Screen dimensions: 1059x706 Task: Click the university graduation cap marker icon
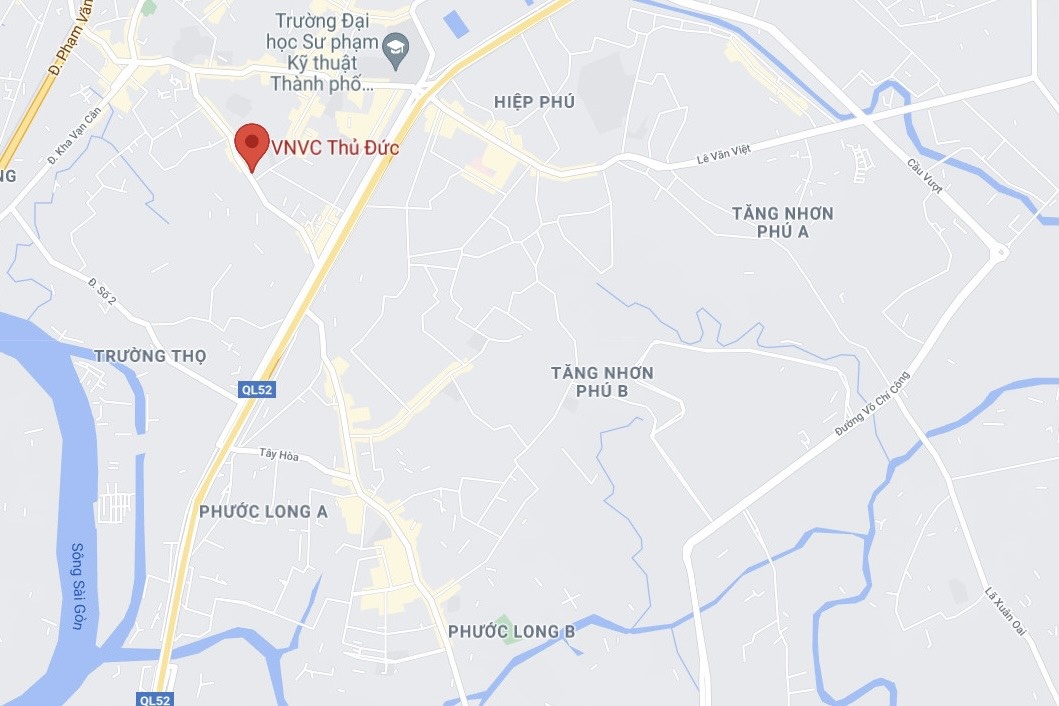(396, 51)
